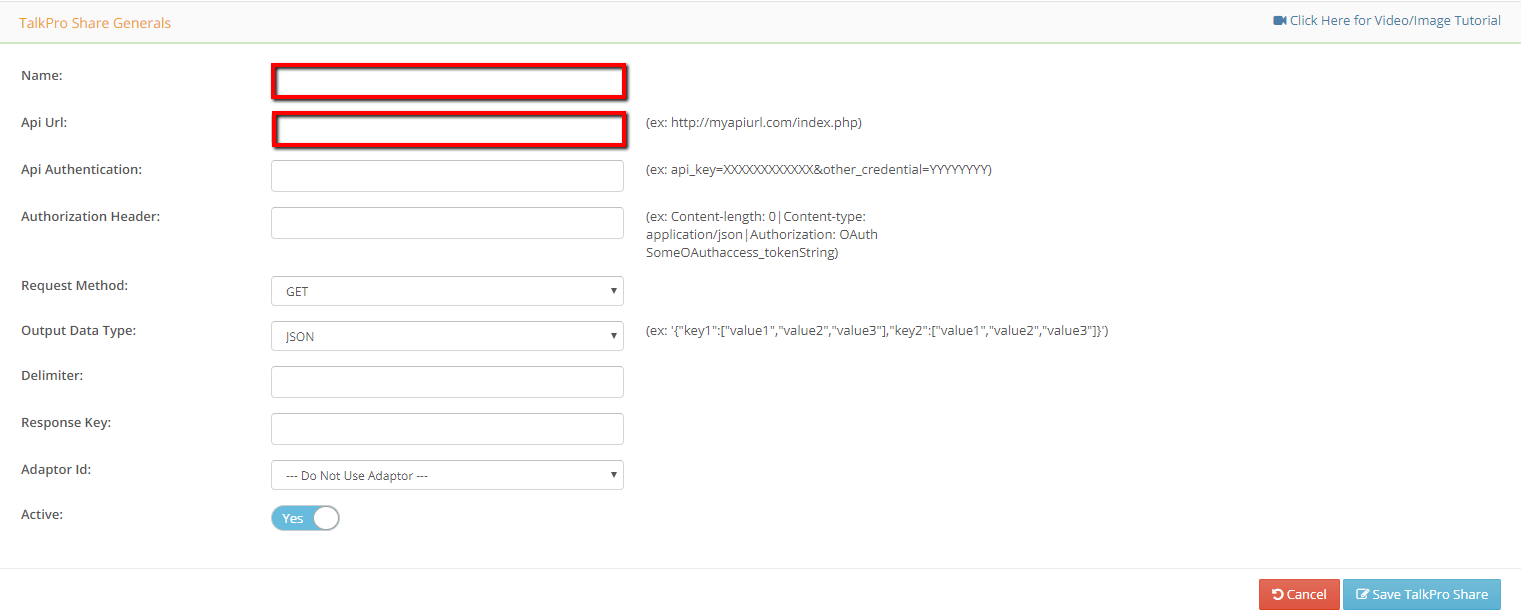The width and height of the screenshot is (1521, 616).
Task: Open the Video/Image Tutorial link
Action: point(1394,21)
